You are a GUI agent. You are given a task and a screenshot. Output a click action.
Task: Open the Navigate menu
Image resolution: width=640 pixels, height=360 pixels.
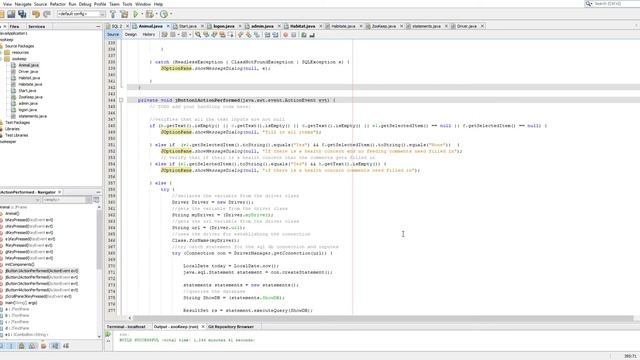23,4
